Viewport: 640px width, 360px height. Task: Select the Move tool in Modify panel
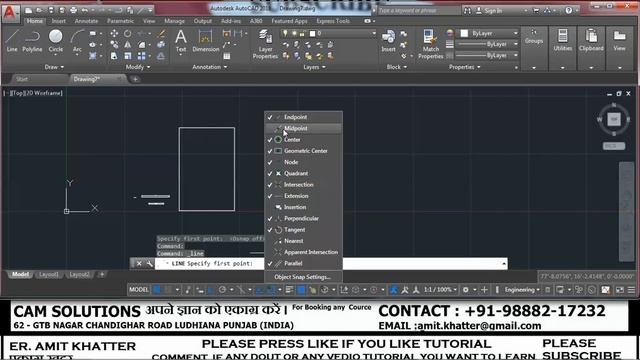pyautogui.click(x=114, y=33)
